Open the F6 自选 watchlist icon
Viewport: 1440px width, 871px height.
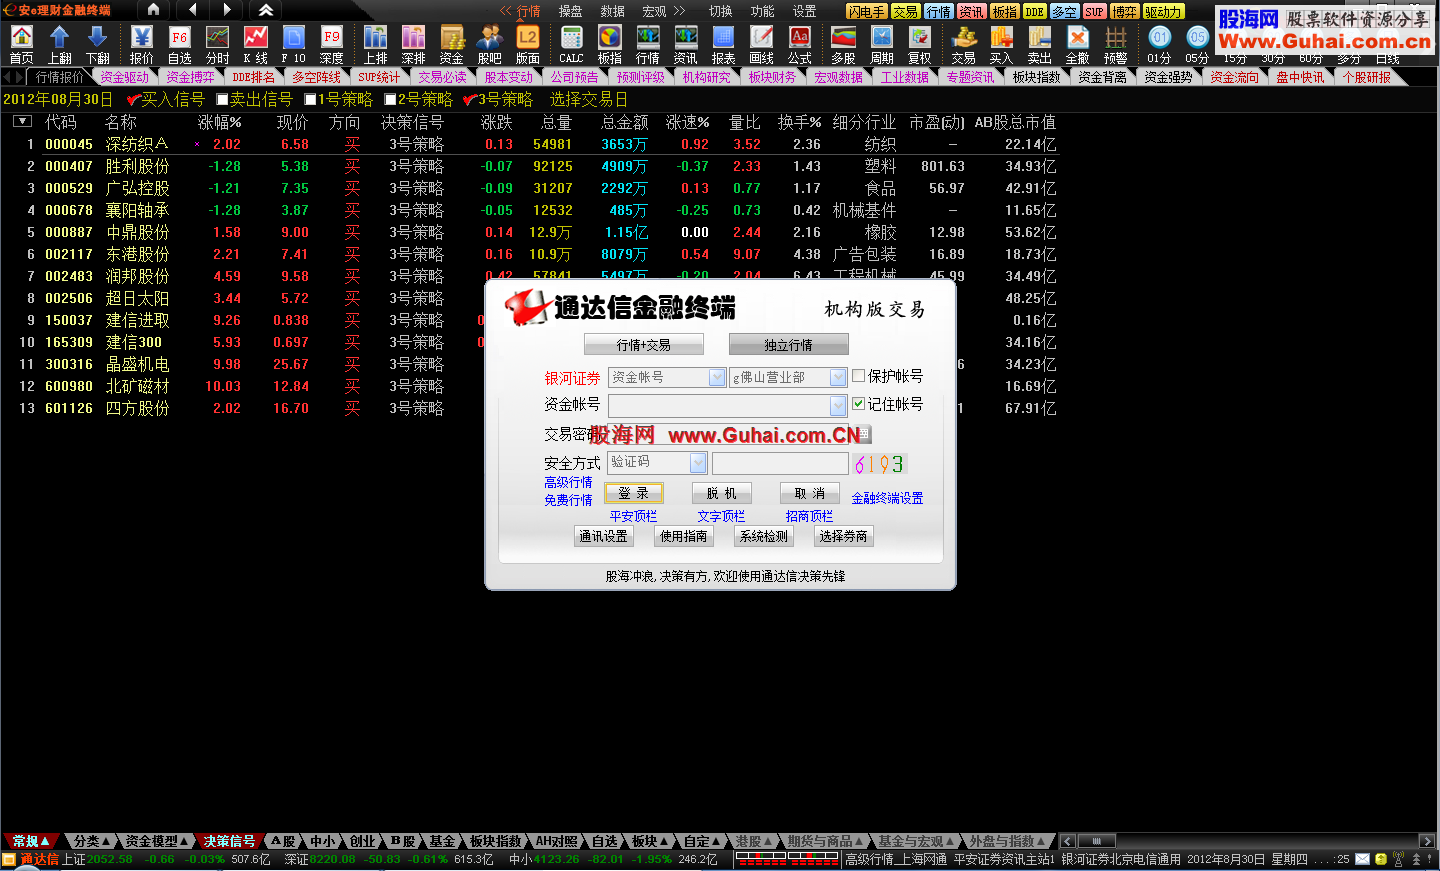[179, 45]
